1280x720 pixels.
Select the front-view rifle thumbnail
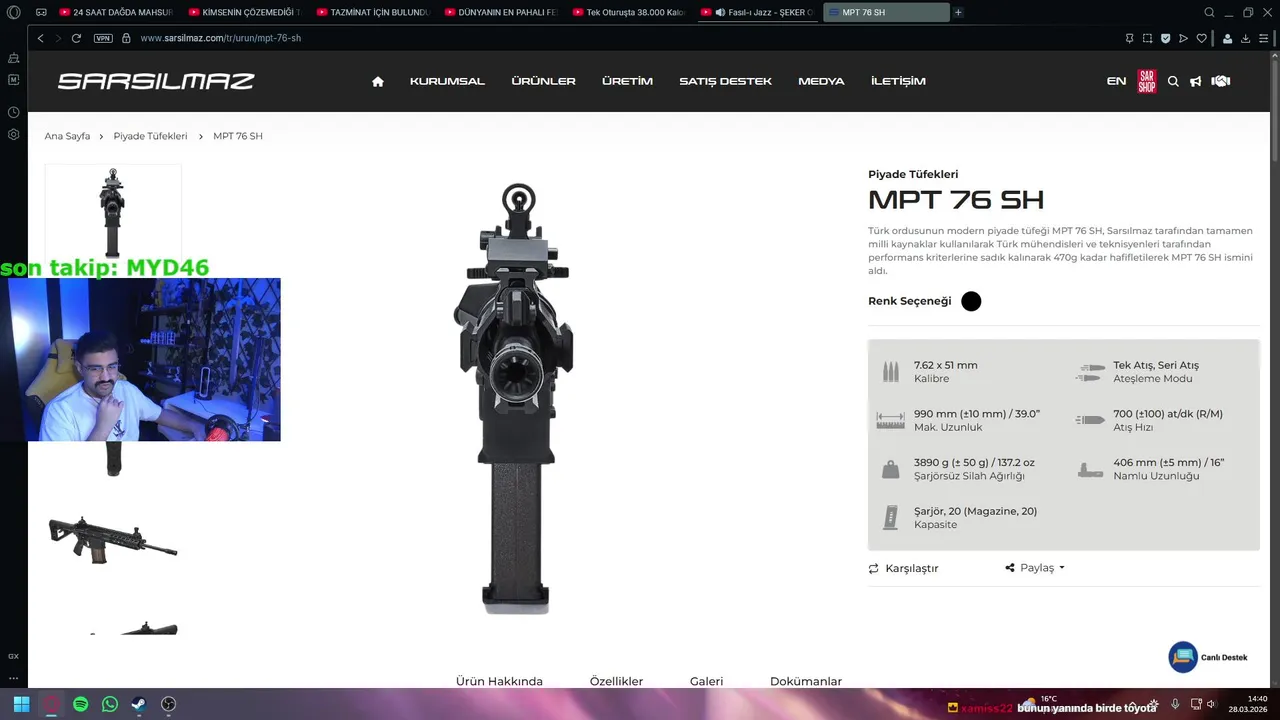point(113,211)
